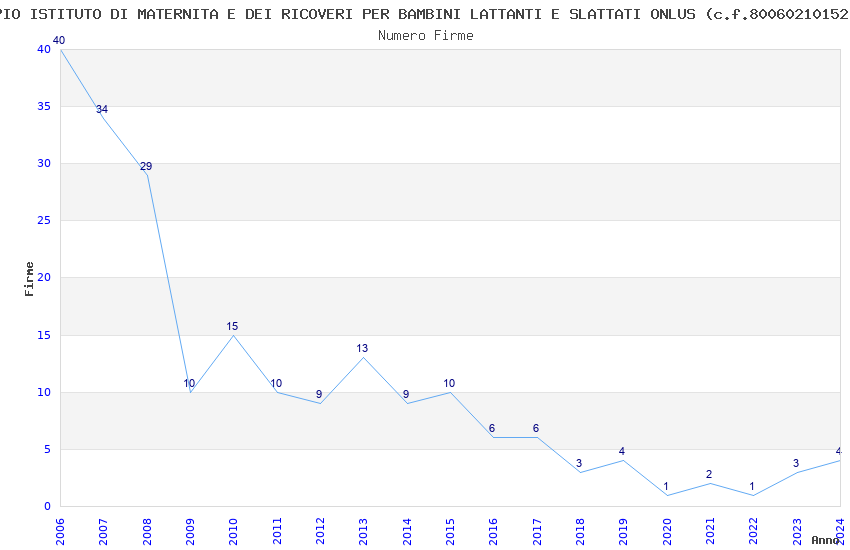Pick the data value 6 for year 2016
Viewport: 850px width, 550px height.
pos(492,429)
